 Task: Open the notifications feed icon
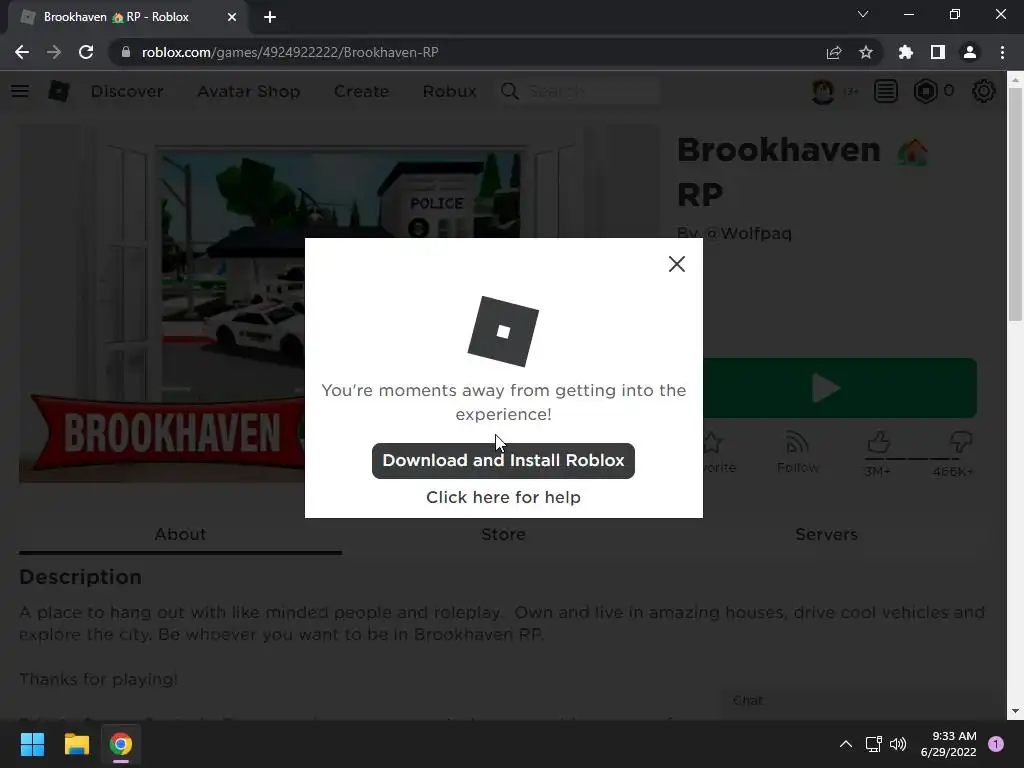pos(886,91)
